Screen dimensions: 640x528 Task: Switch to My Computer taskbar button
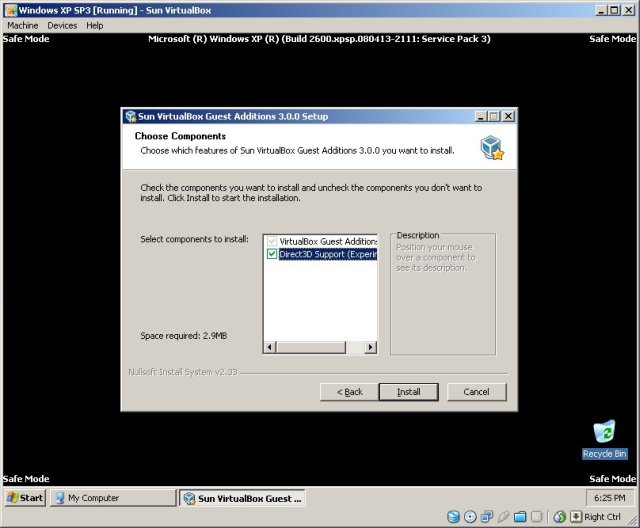pyautogui.click(x=113, y=498)
